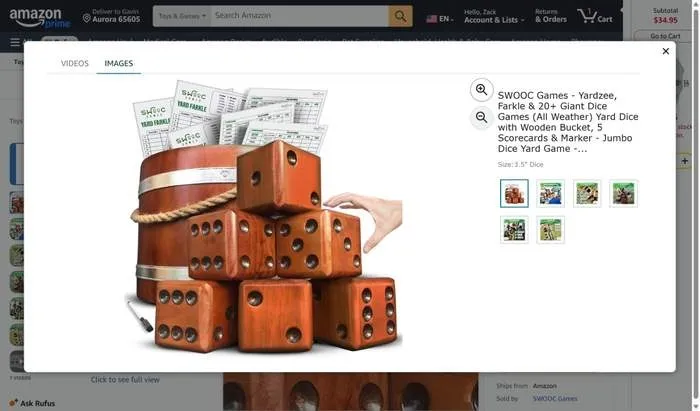Select the IMAGES tab
Viewport: 700px width, 411px height.
(119, 63)
